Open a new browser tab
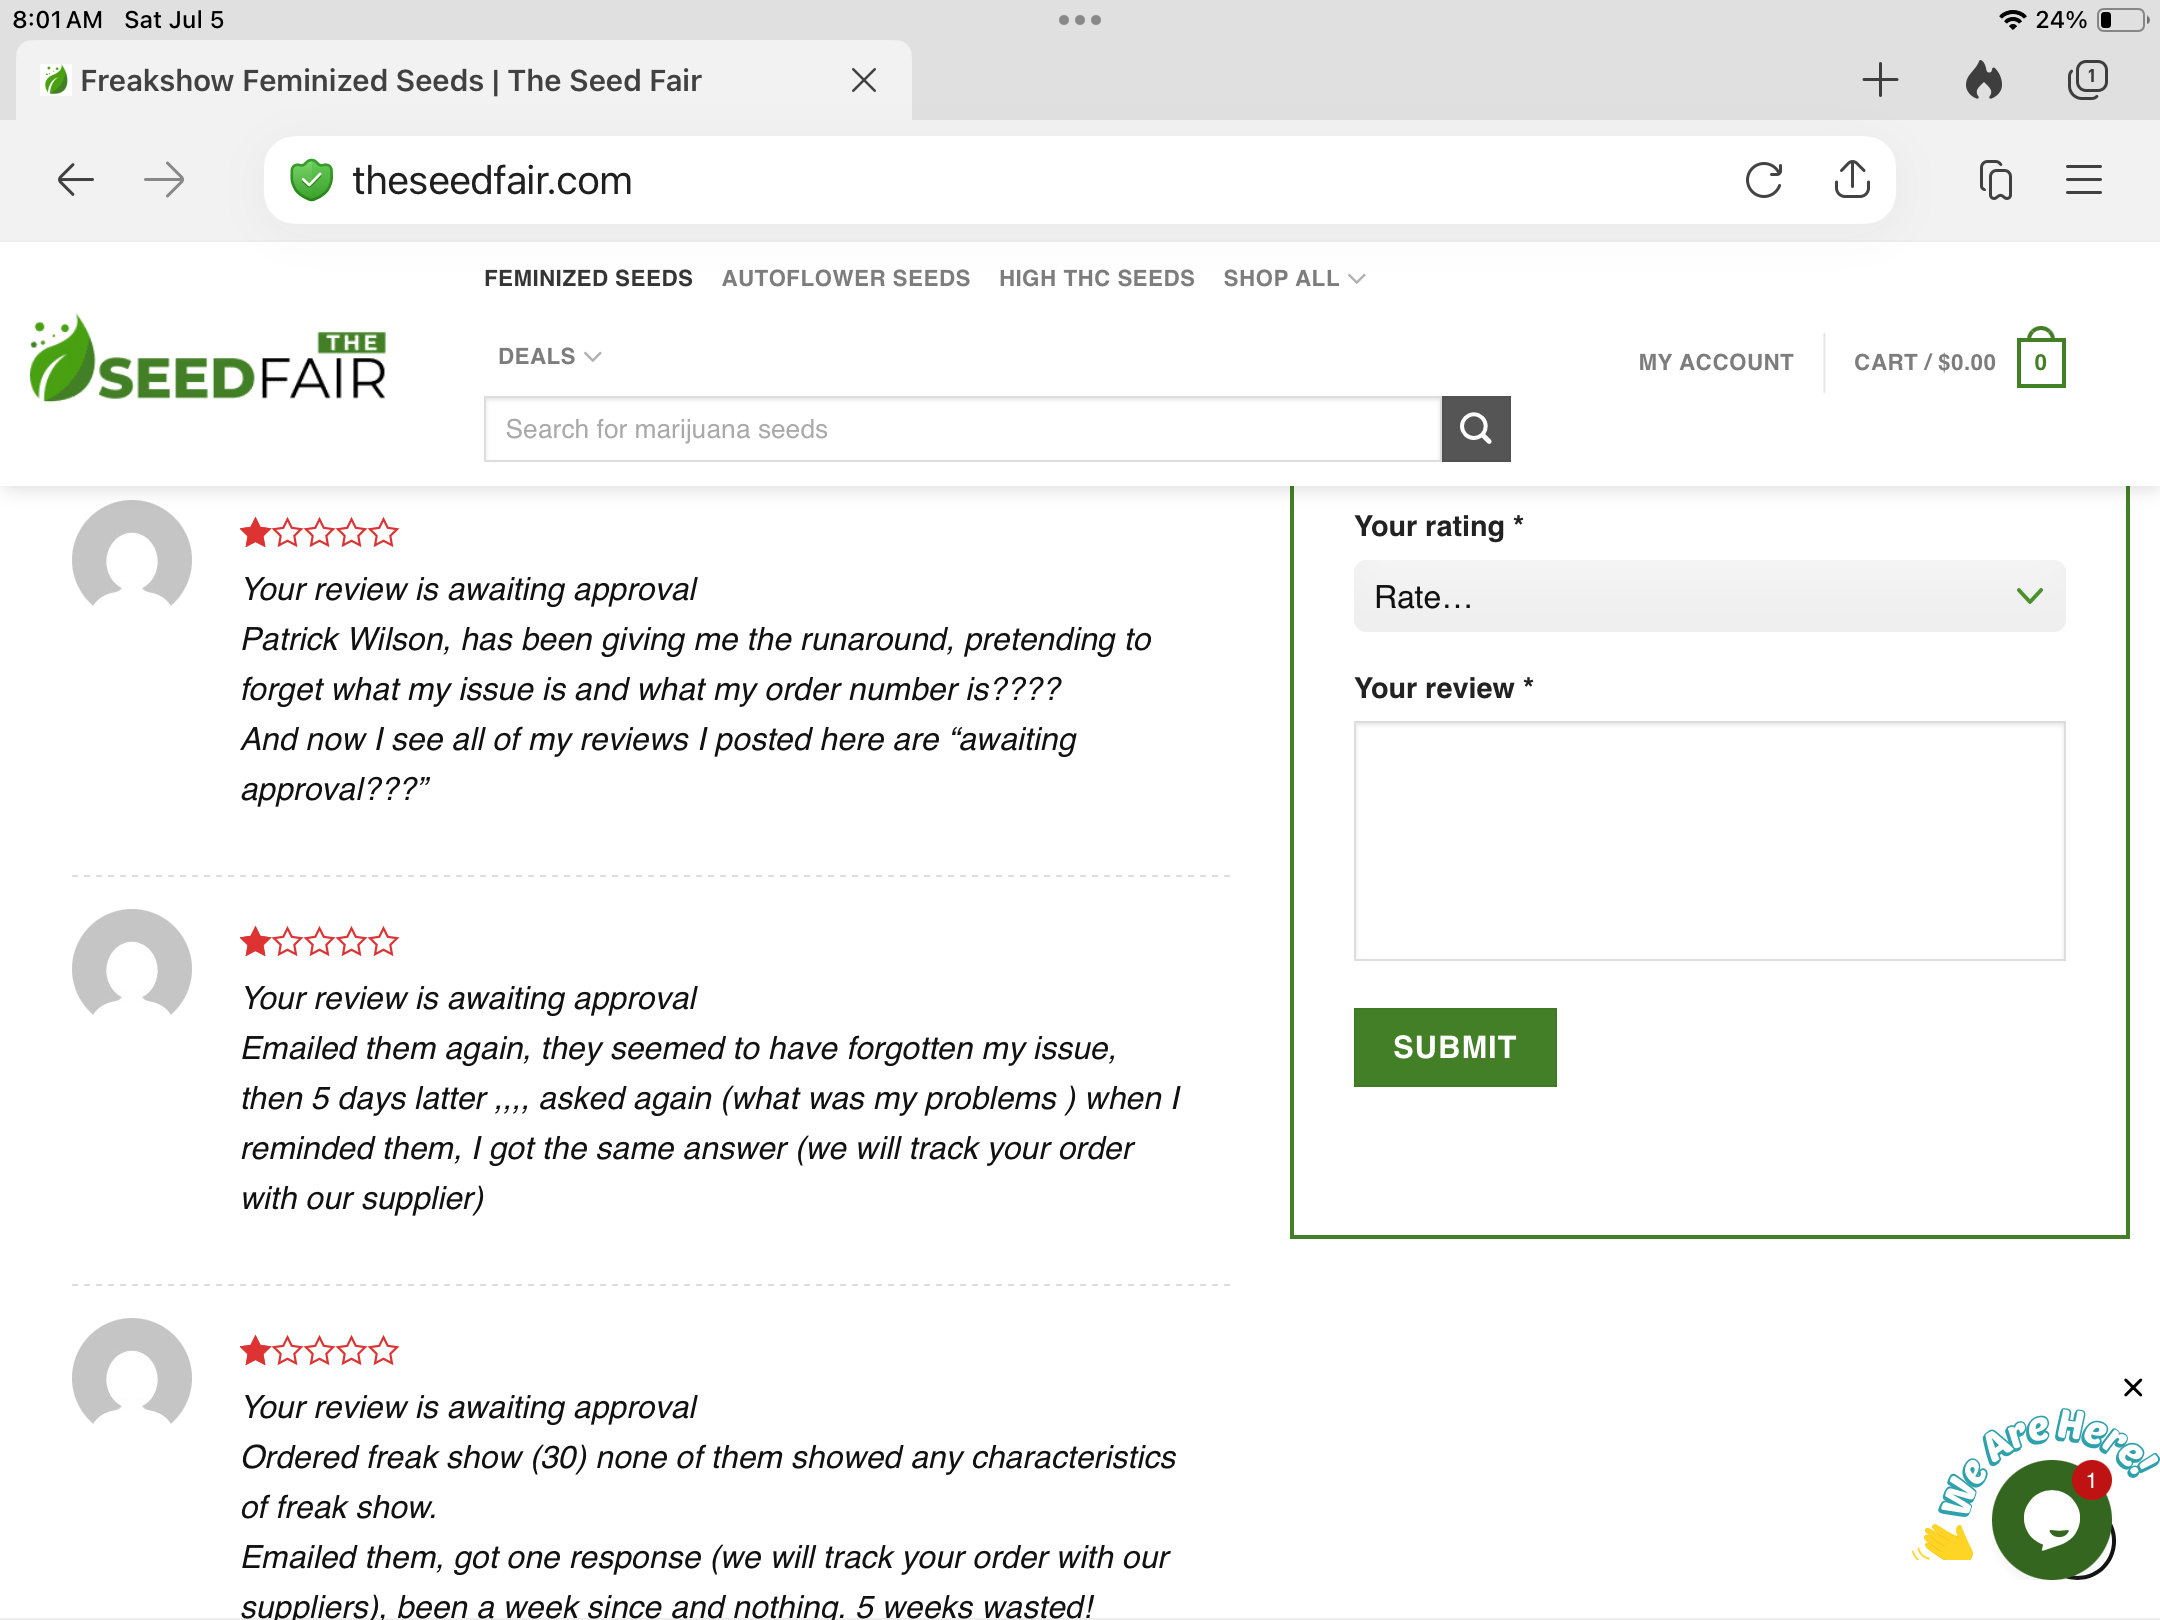Screen dimensions: 2160x1620 tap(1880, 80)
